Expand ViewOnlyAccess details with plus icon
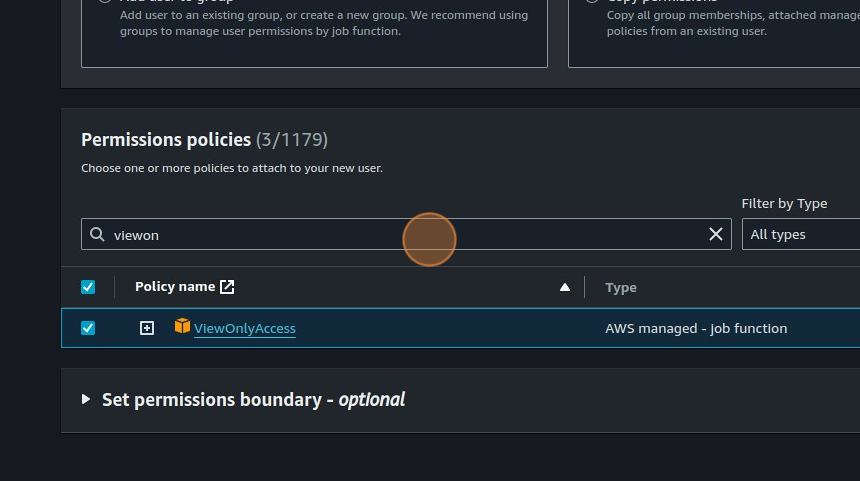 pos(147,328)
